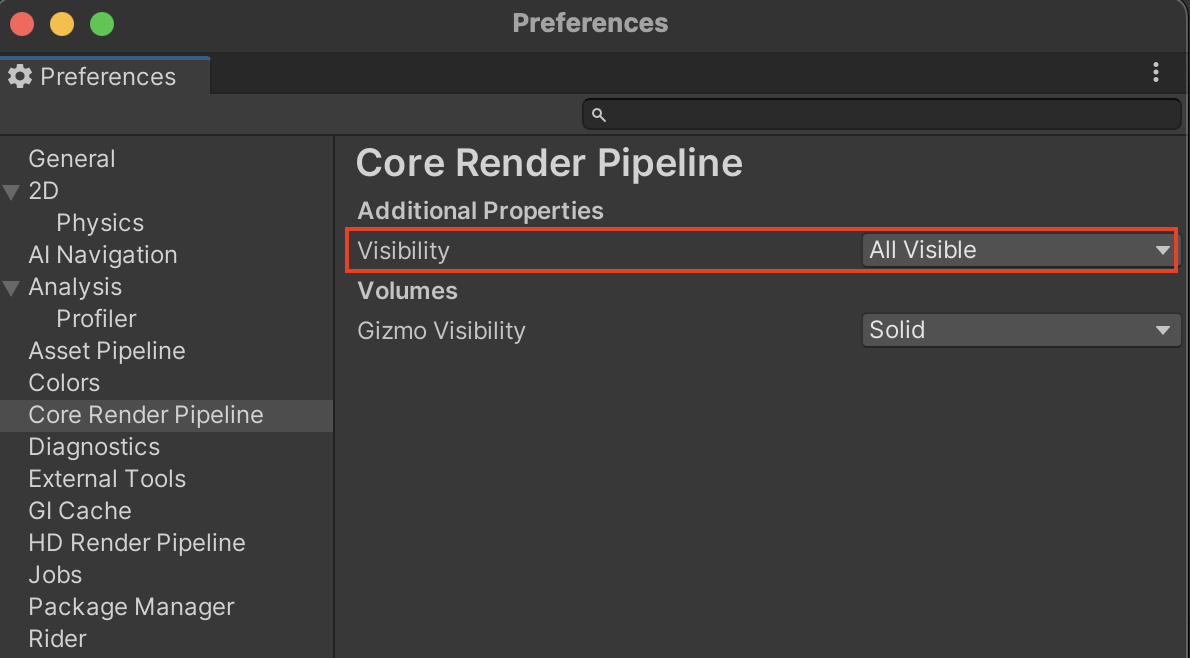Go to Package Manager preferences
The width and height of the screenshot is (1190, 658).
coord(131,607)
